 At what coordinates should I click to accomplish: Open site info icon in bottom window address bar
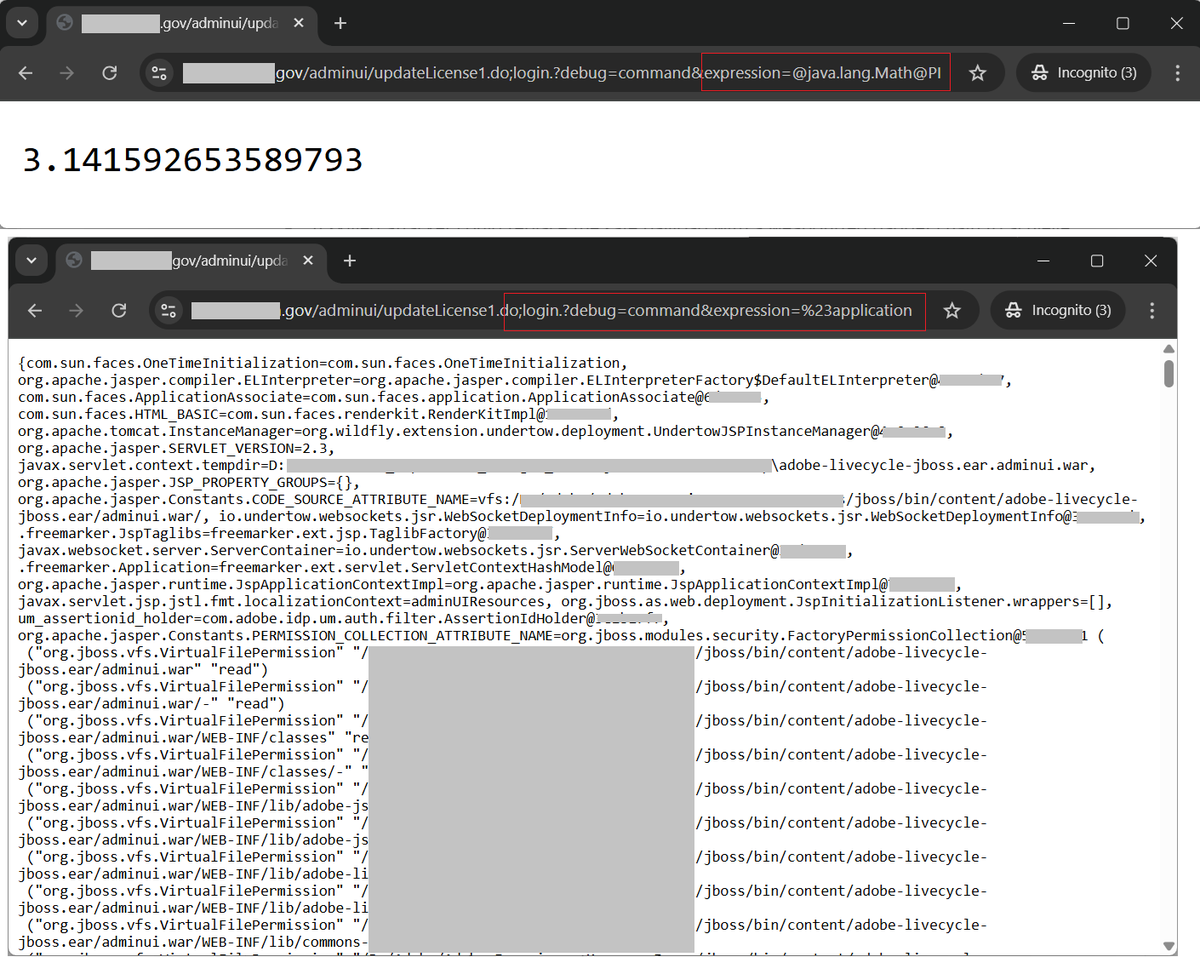(x=169, y=311)
